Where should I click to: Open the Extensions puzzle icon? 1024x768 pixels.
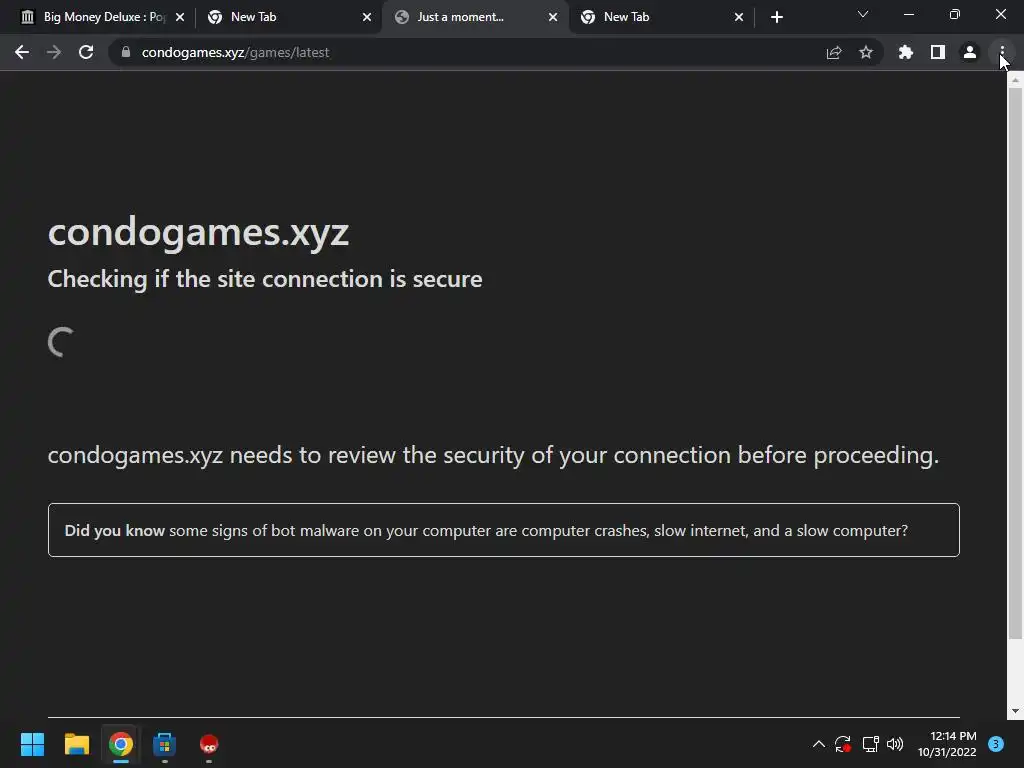pyautogui.click(x=905, y=52)
